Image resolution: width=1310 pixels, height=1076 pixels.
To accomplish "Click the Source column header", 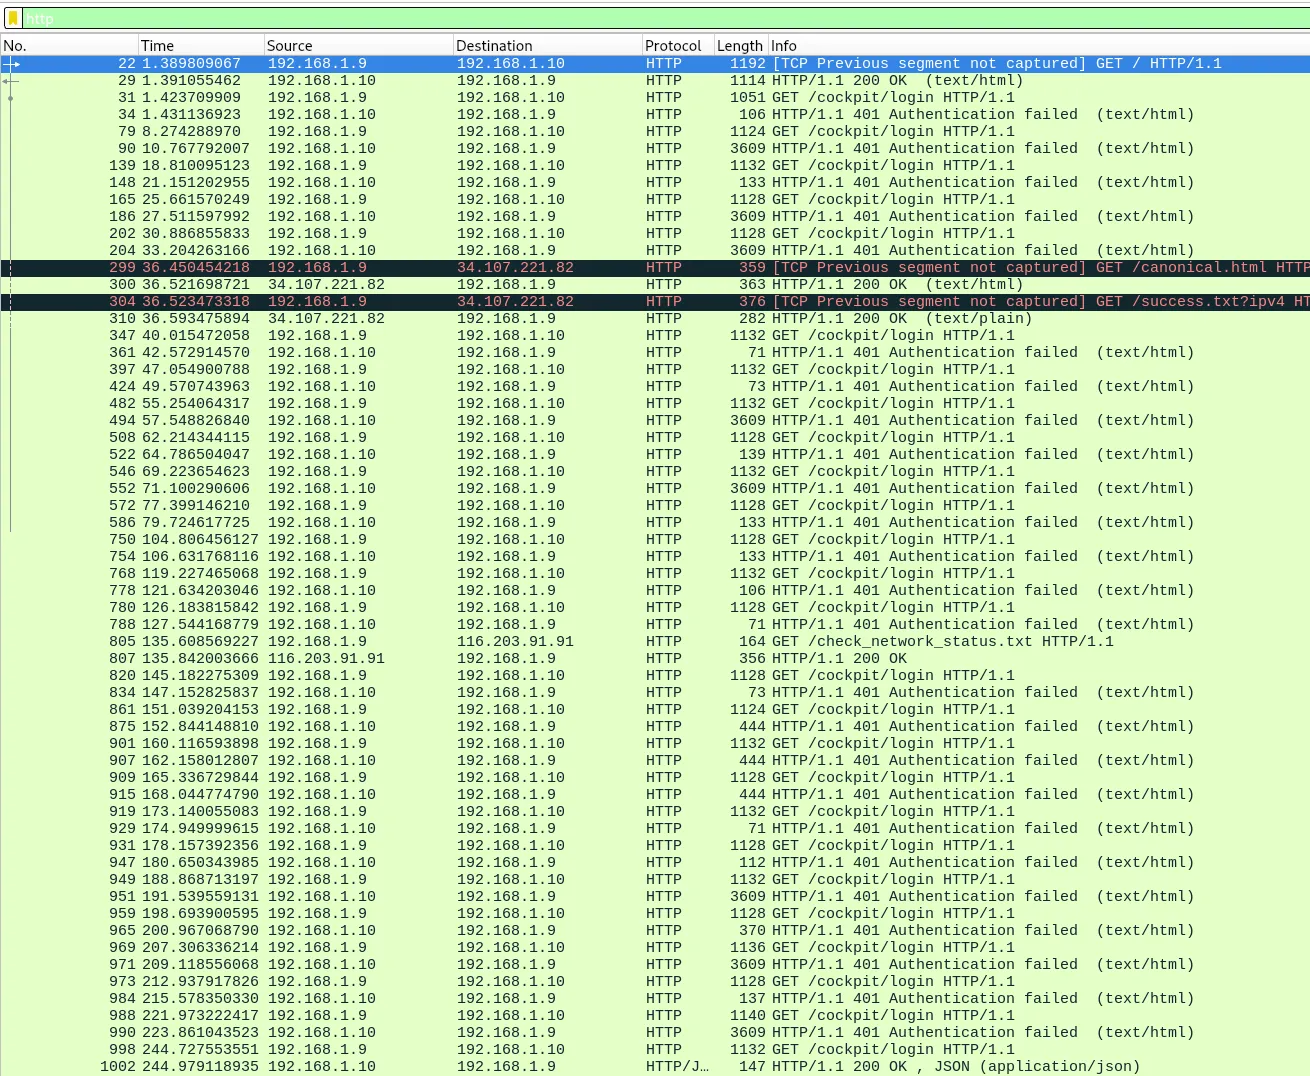I will point(357,46).
